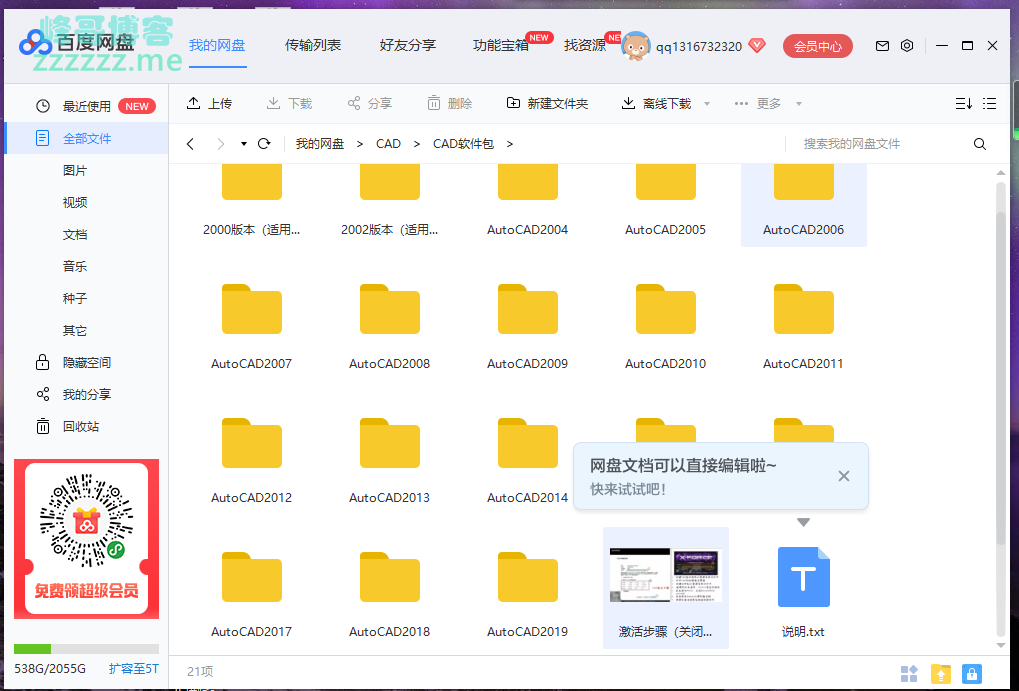Click the yellow upload icon at bottom right
Image resolution: width=1019 pixels, height=691 pixels.
click(940, 673)
